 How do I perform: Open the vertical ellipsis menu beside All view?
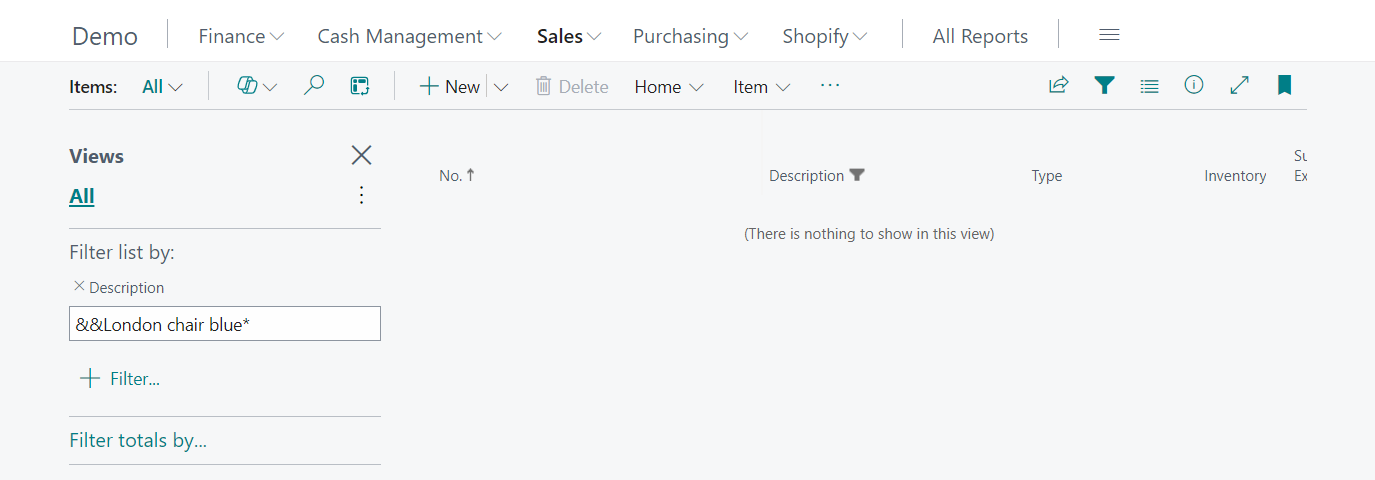point(362,196)
